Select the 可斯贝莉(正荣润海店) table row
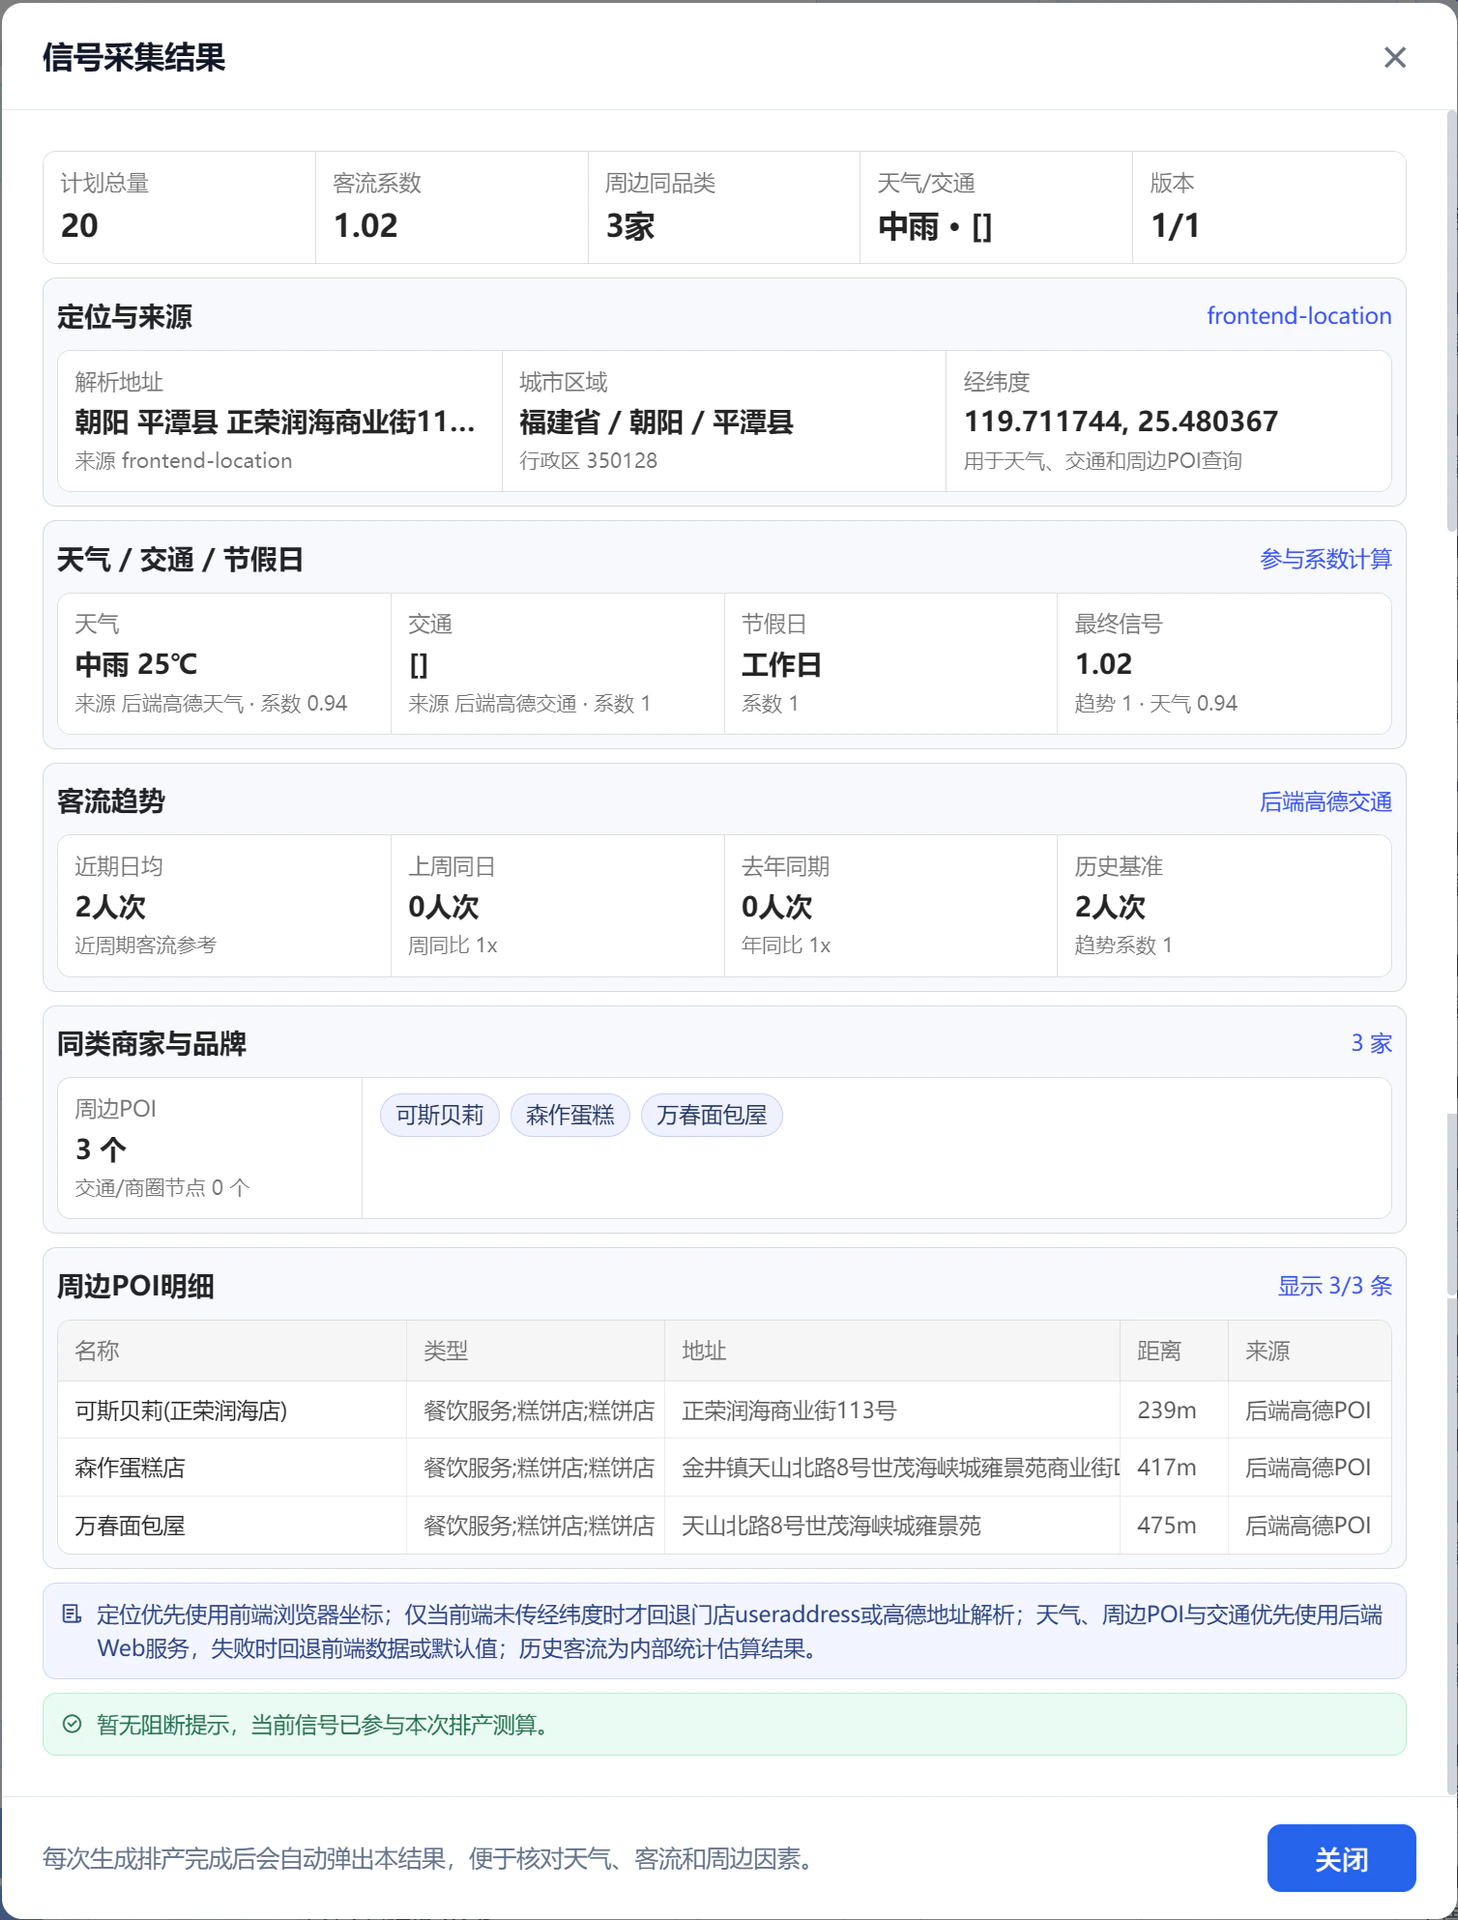The height and width of the screenshot is (1920, 1458). point(724,1410)
